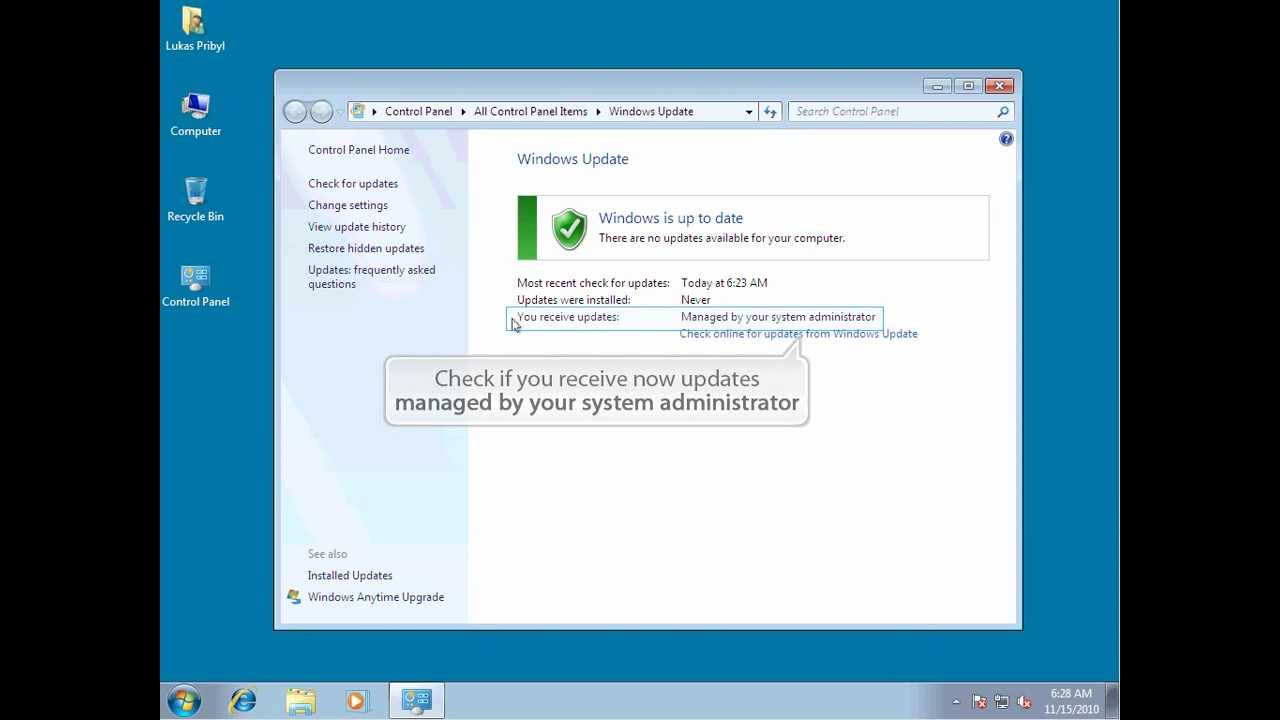Screen dimensions: 1280x720
Task: Expand arrow after All Control Panel Items
Action: pos(598,111)
